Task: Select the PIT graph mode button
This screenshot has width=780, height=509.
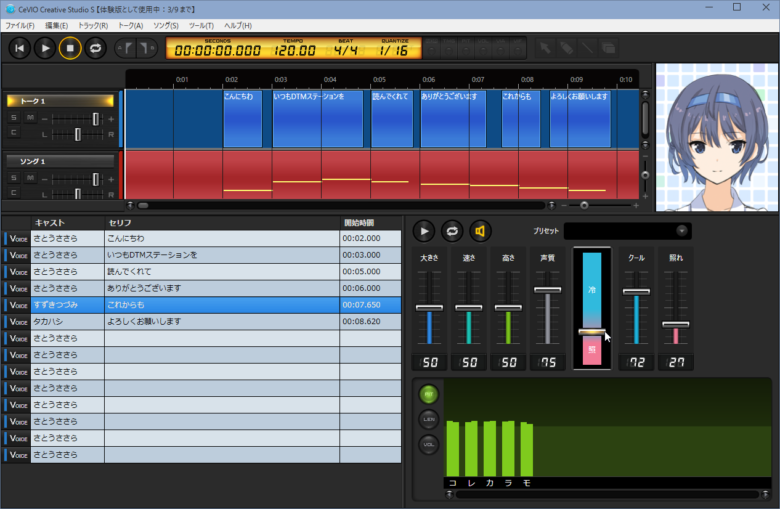Action: coord(429,395)
